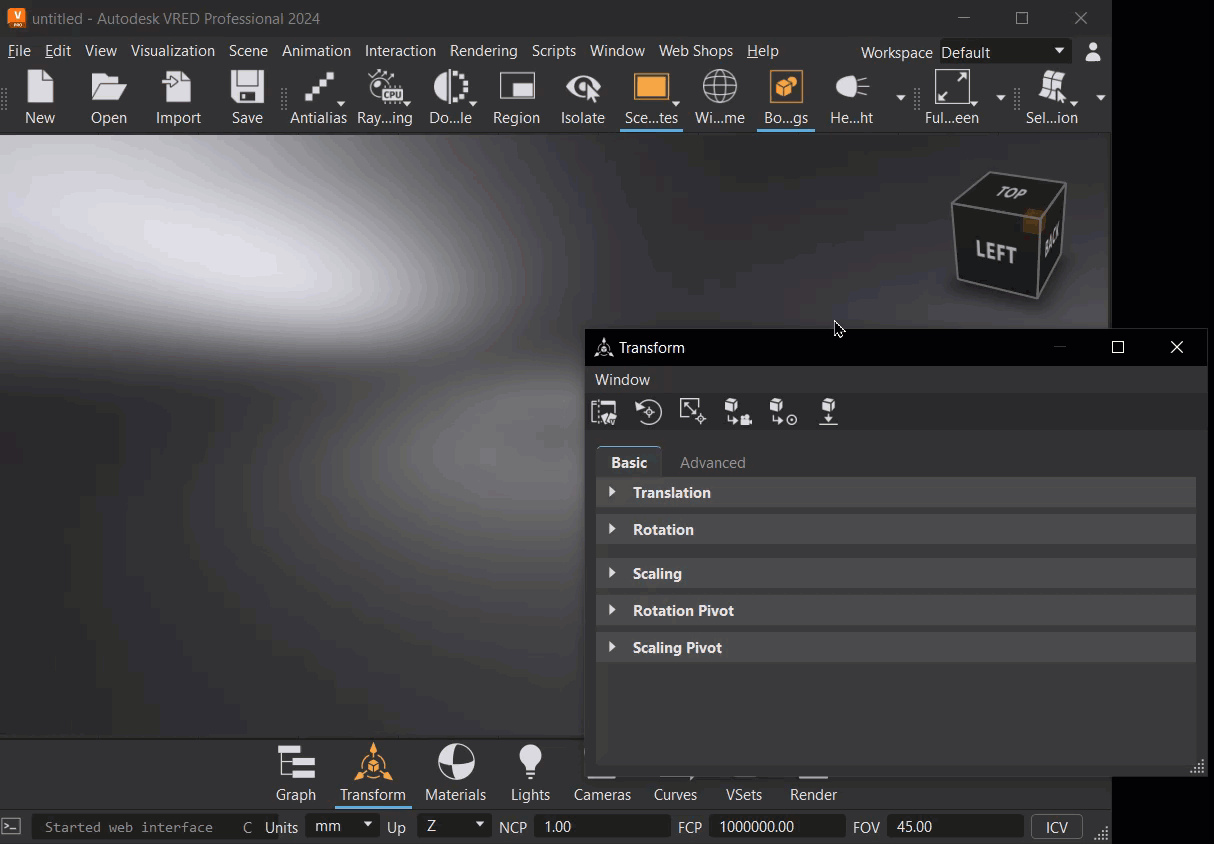The height and width of the screenshot is (844, 1214).
Task: Click the terminal icon in status bar
Action: pyautogui.click(x=11, y=826)
